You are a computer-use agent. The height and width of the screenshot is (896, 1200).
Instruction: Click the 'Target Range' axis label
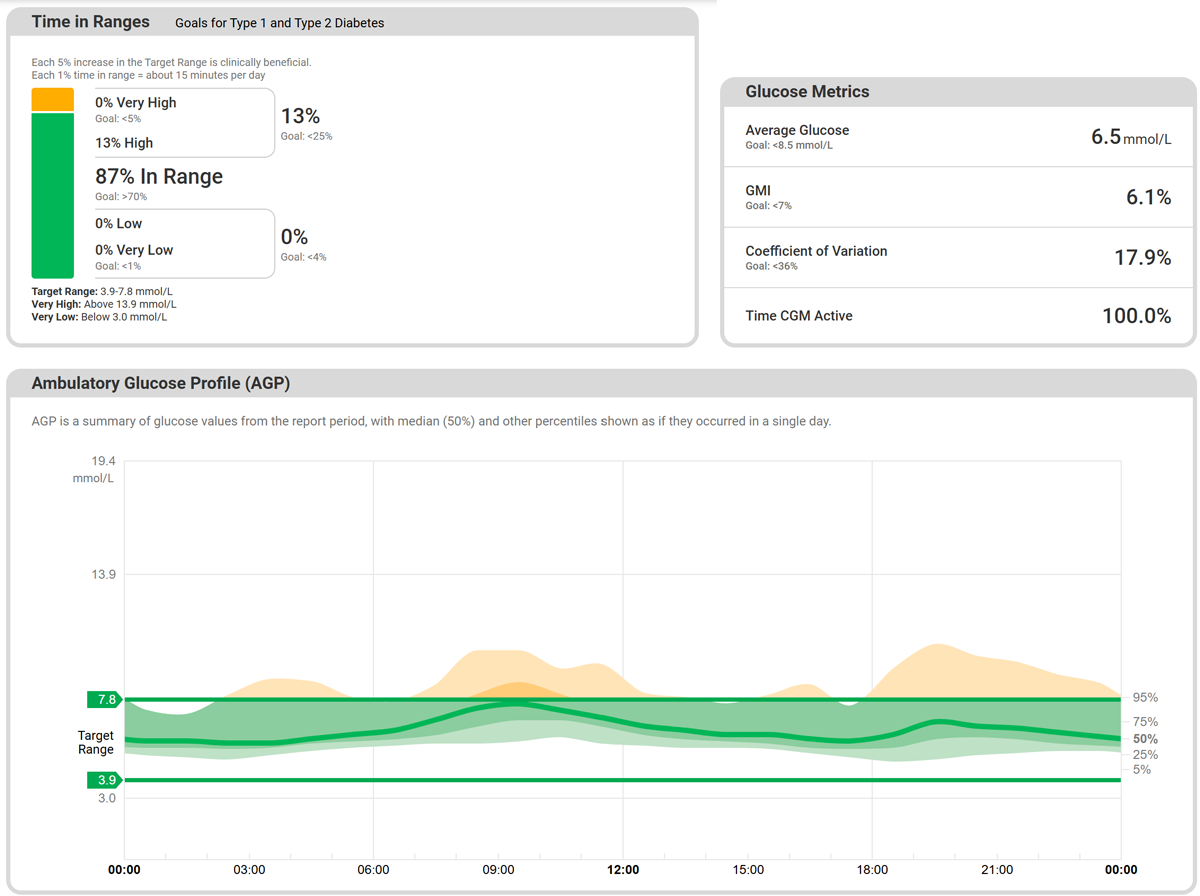(96, 742)
